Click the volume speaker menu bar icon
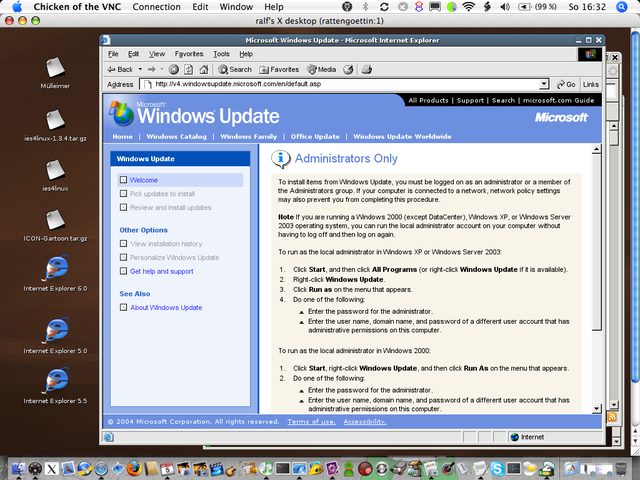Screen dimensions: 640x480 point(505,7)
